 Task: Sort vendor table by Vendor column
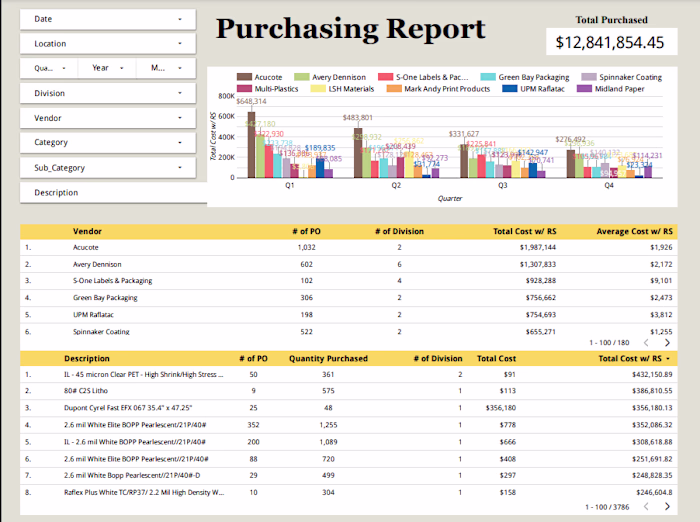pyautogui.click(x=88, y=231)
